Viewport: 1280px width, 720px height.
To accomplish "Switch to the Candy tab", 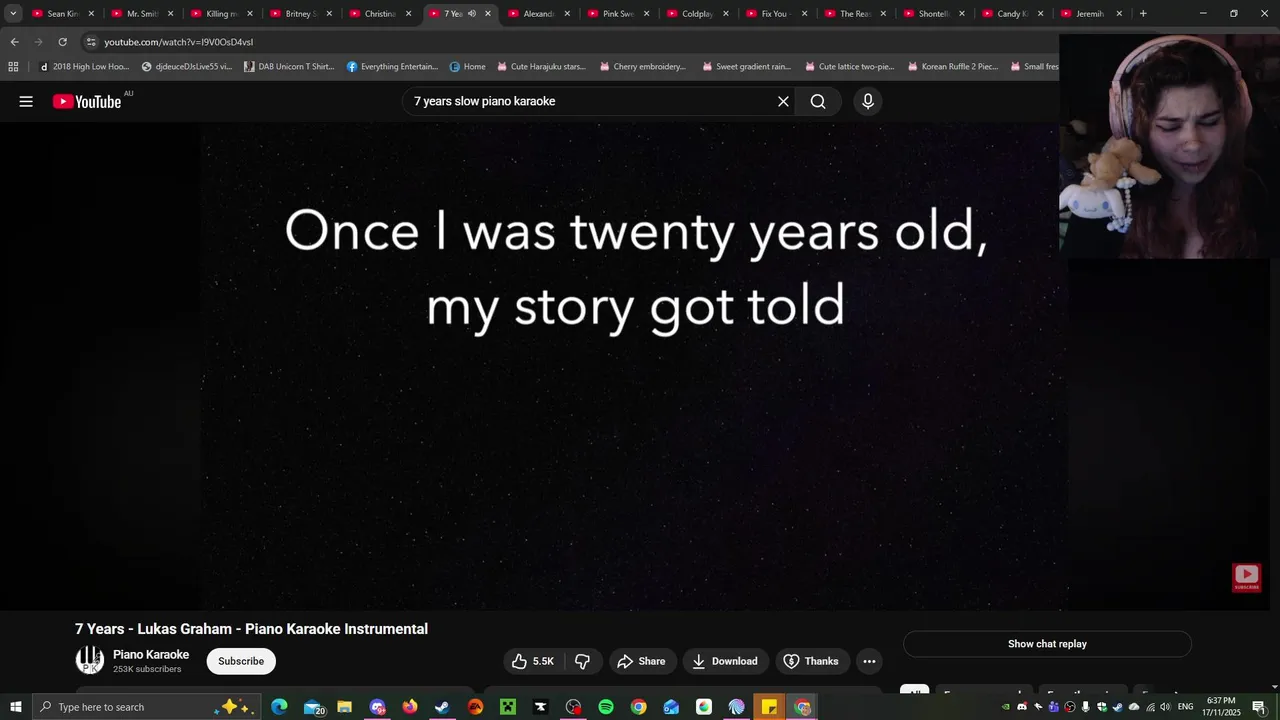I will coord(1012,14).
